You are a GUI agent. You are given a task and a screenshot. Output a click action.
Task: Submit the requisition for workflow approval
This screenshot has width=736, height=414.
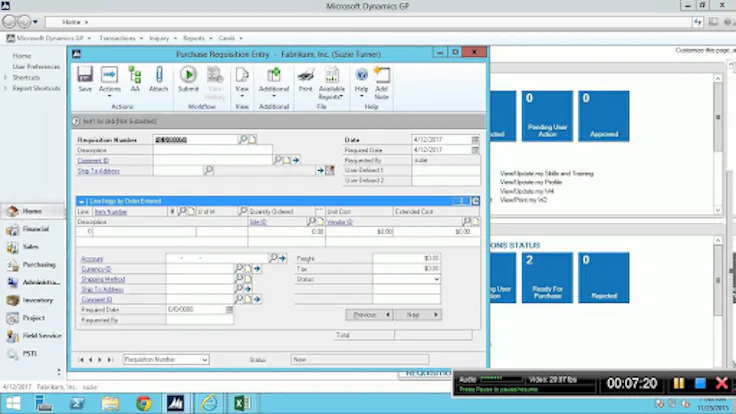(188, 79)
